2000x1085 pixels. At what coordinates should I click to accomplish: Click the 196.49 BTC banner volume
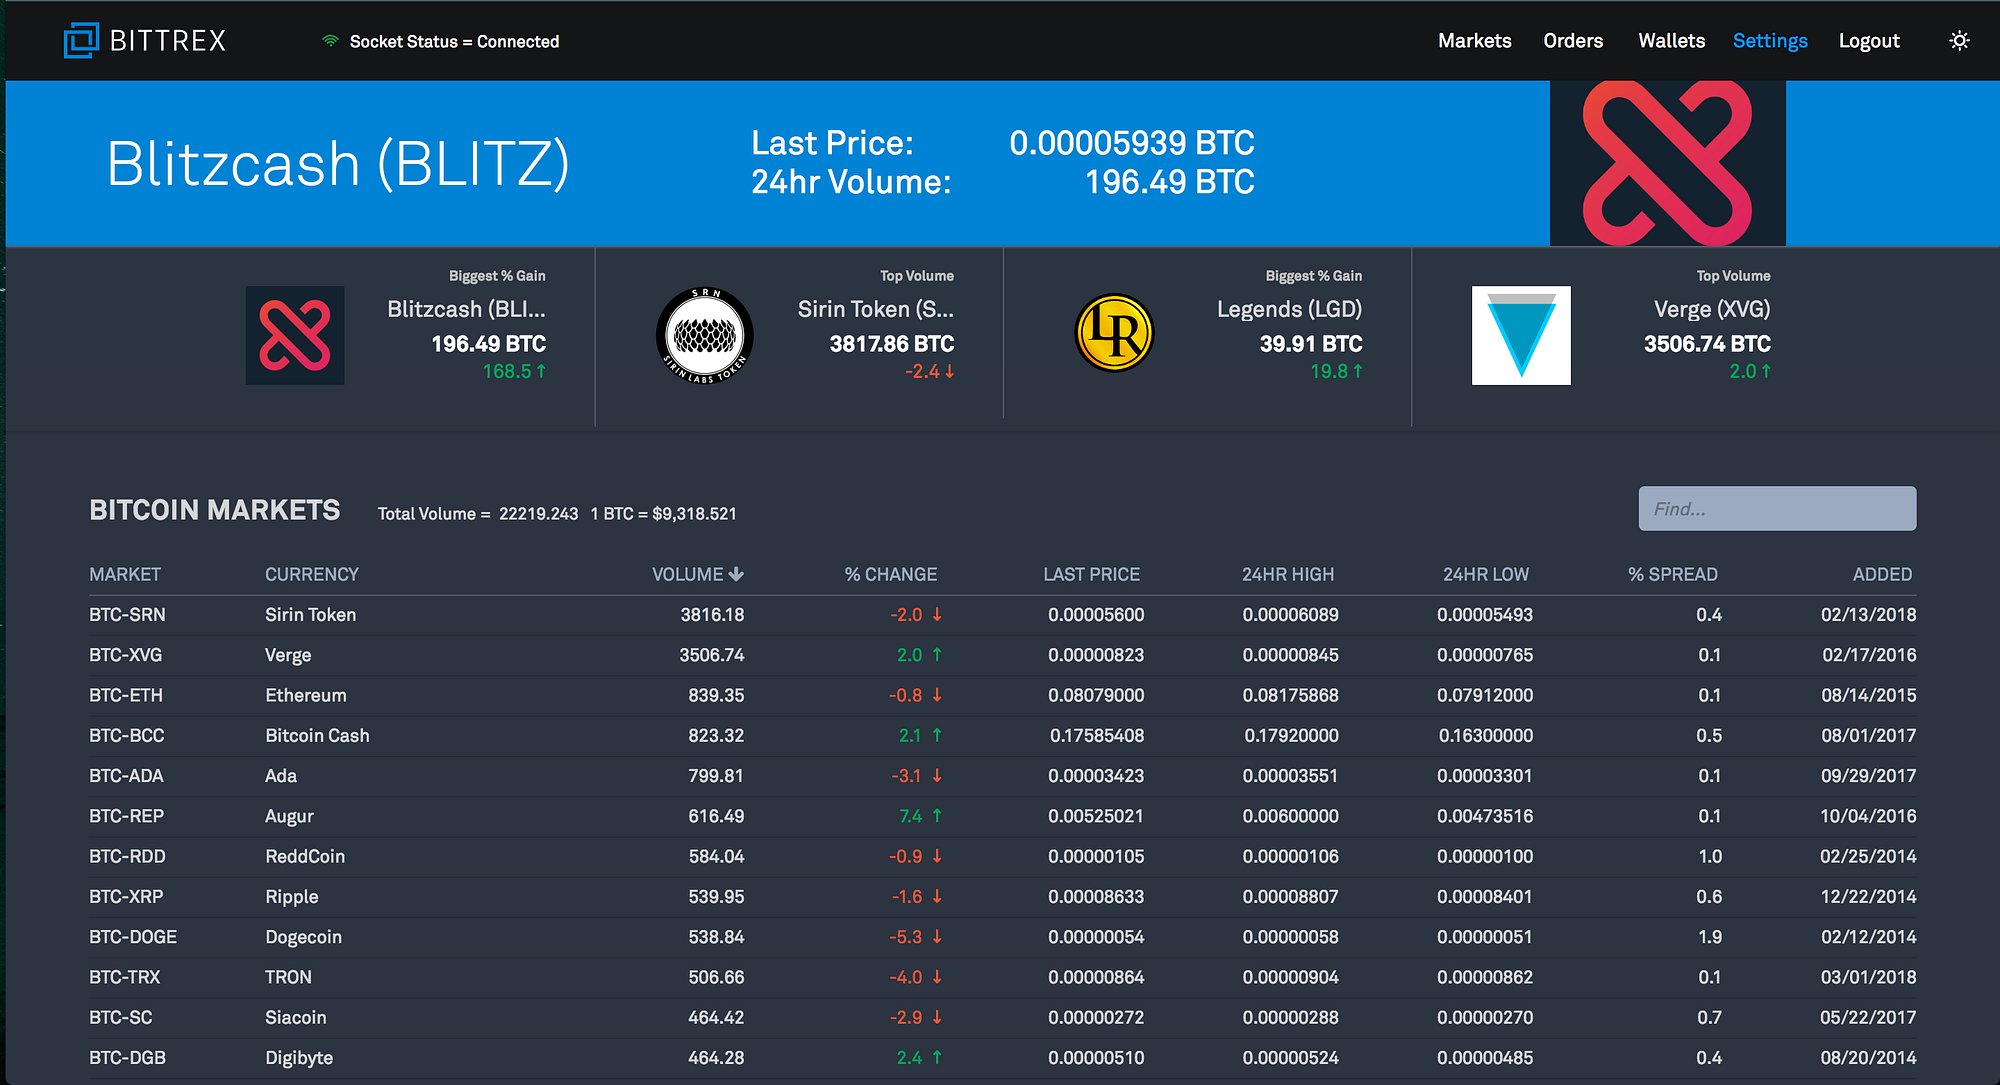[x=1170, y=182]
